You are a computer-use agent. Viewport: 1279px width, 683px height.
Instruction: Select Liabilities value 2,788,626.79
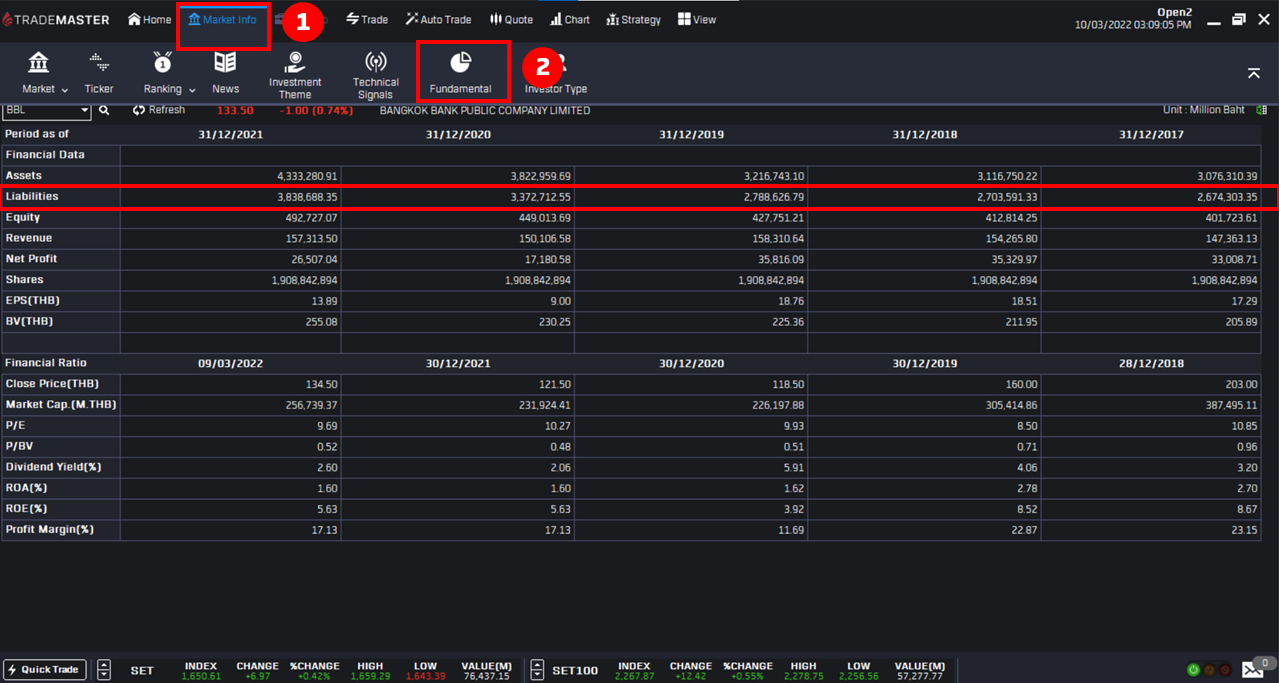(x=774, y=197)
